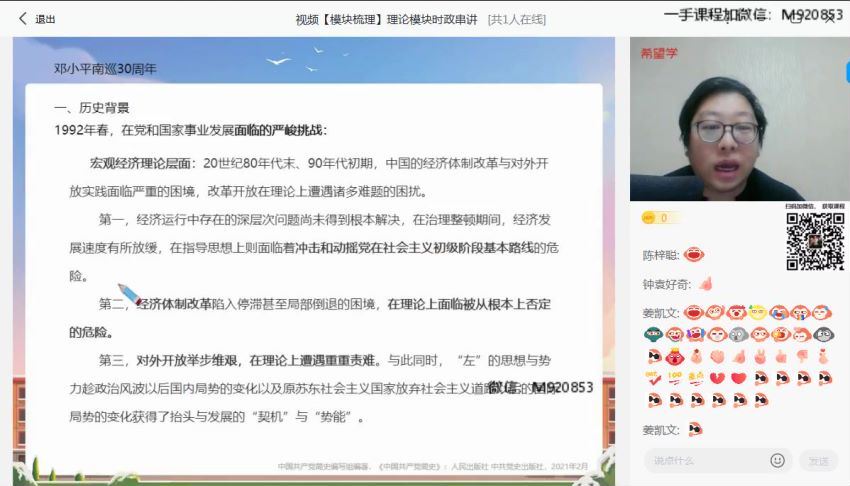
Task: Click the username 钟袁好奇 in chat
Action: 667,285
